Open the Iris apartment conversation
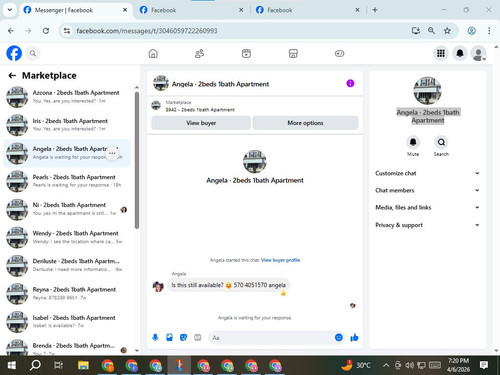The width and height of the screenshot is (500, 375). pos(67,125)
